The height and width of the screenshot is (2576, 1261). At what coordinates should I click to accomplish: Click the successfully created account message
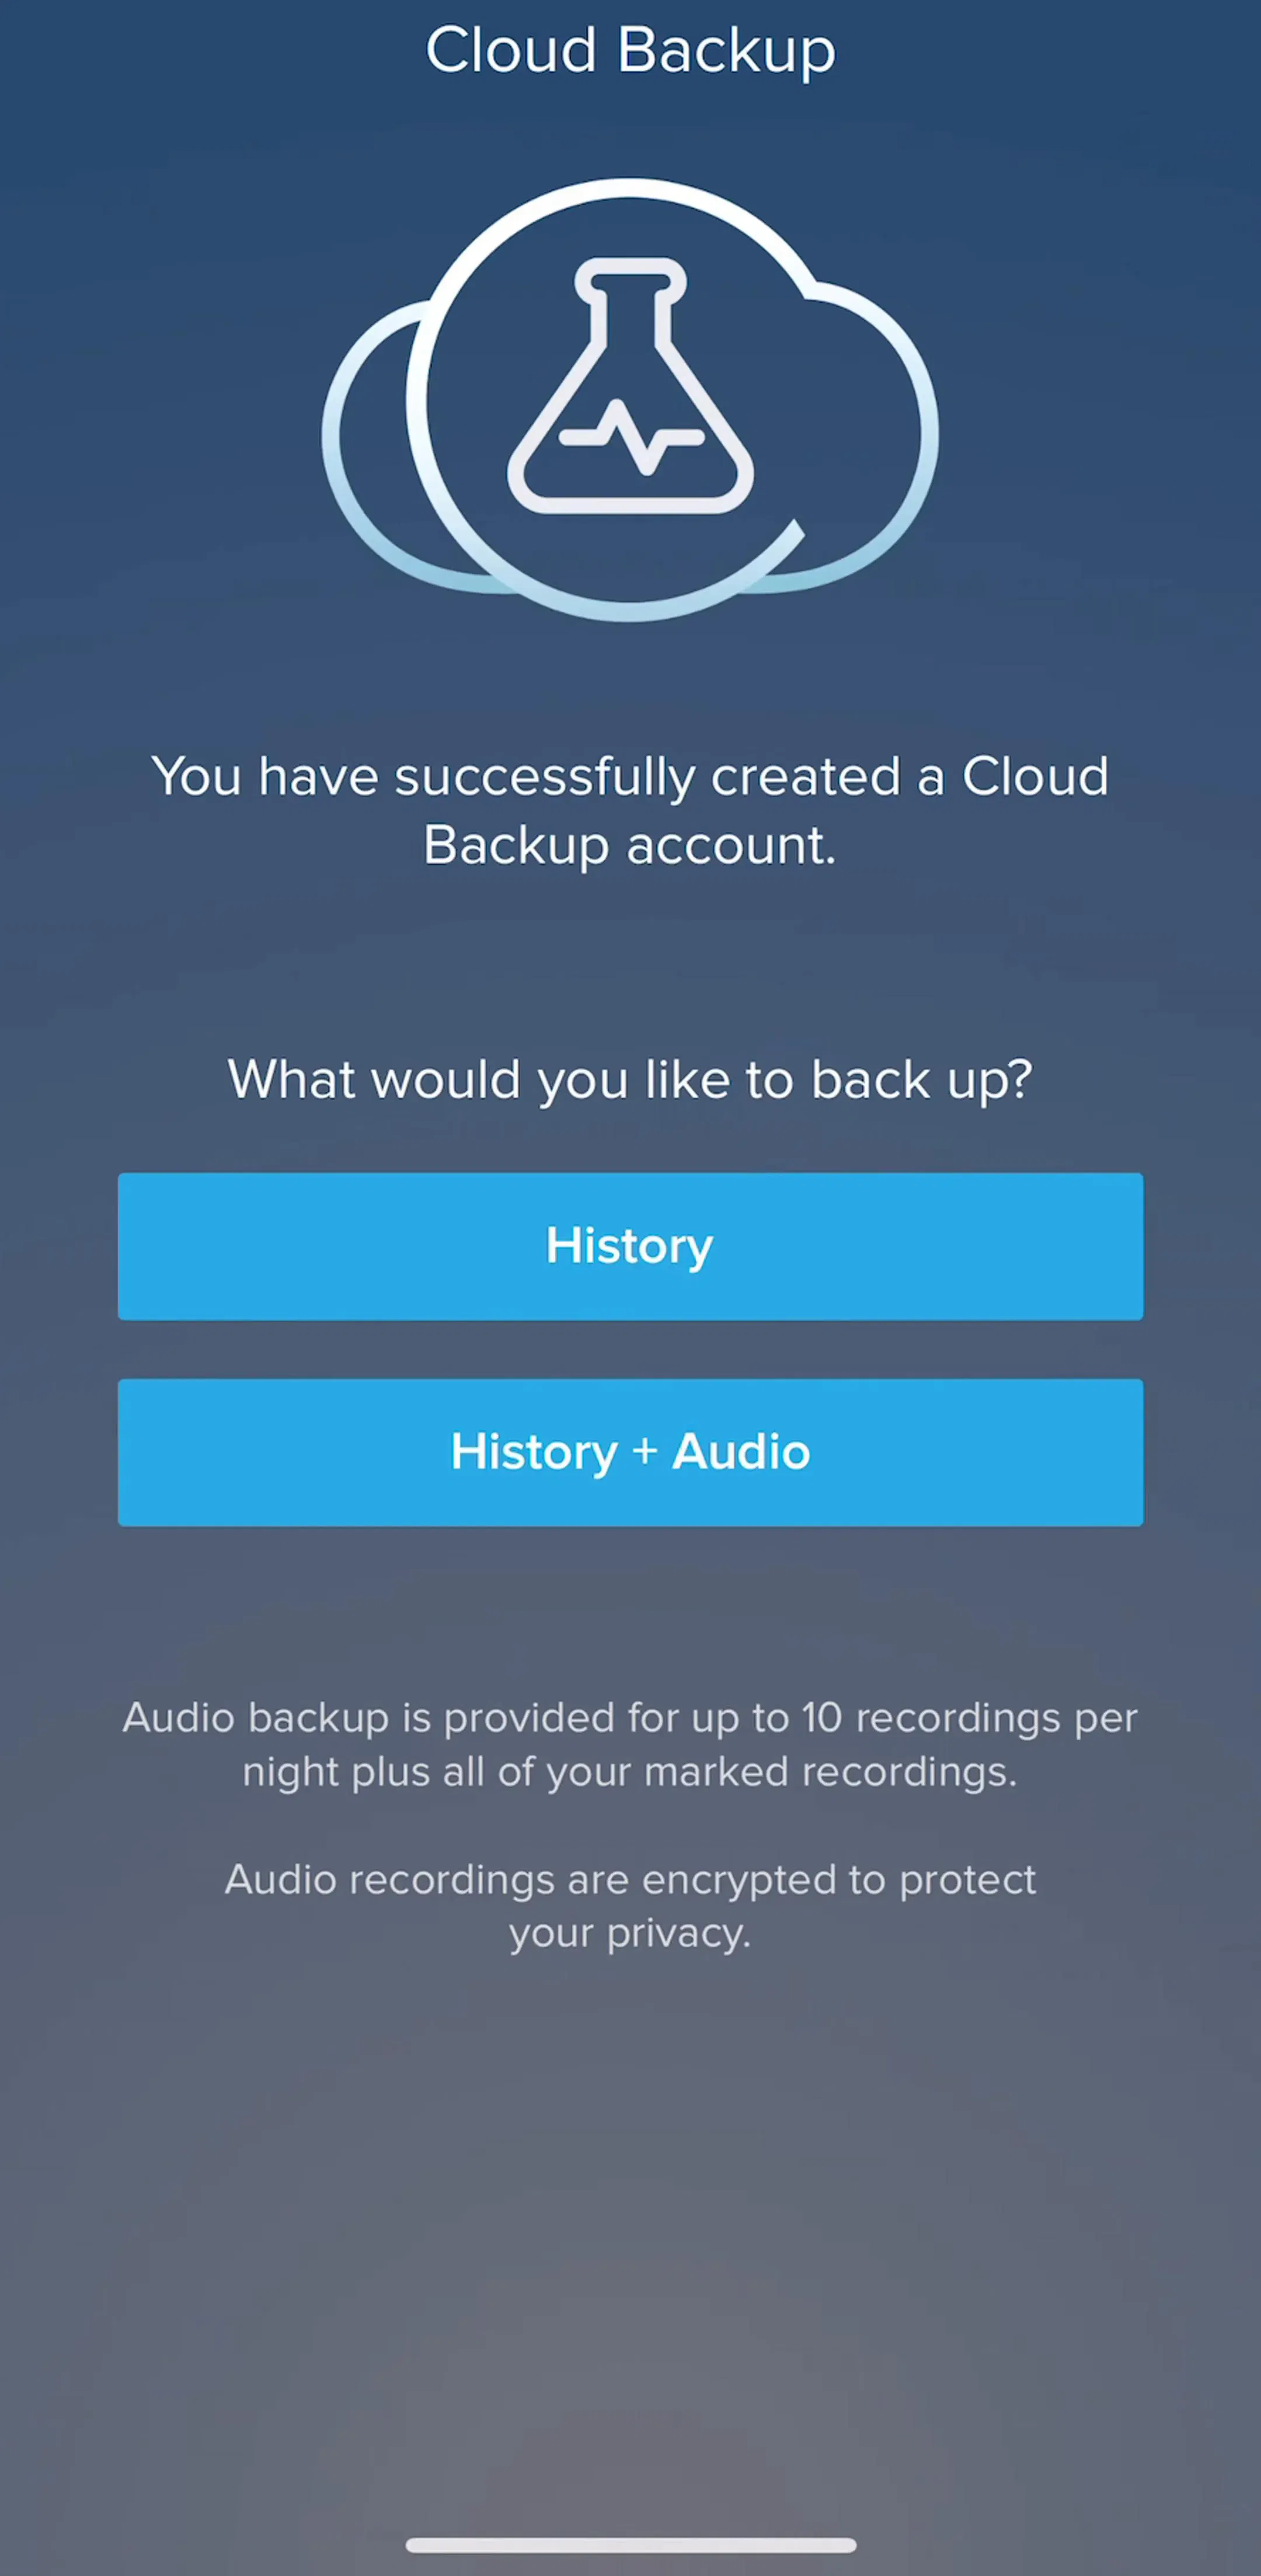(x=630, y=810)
